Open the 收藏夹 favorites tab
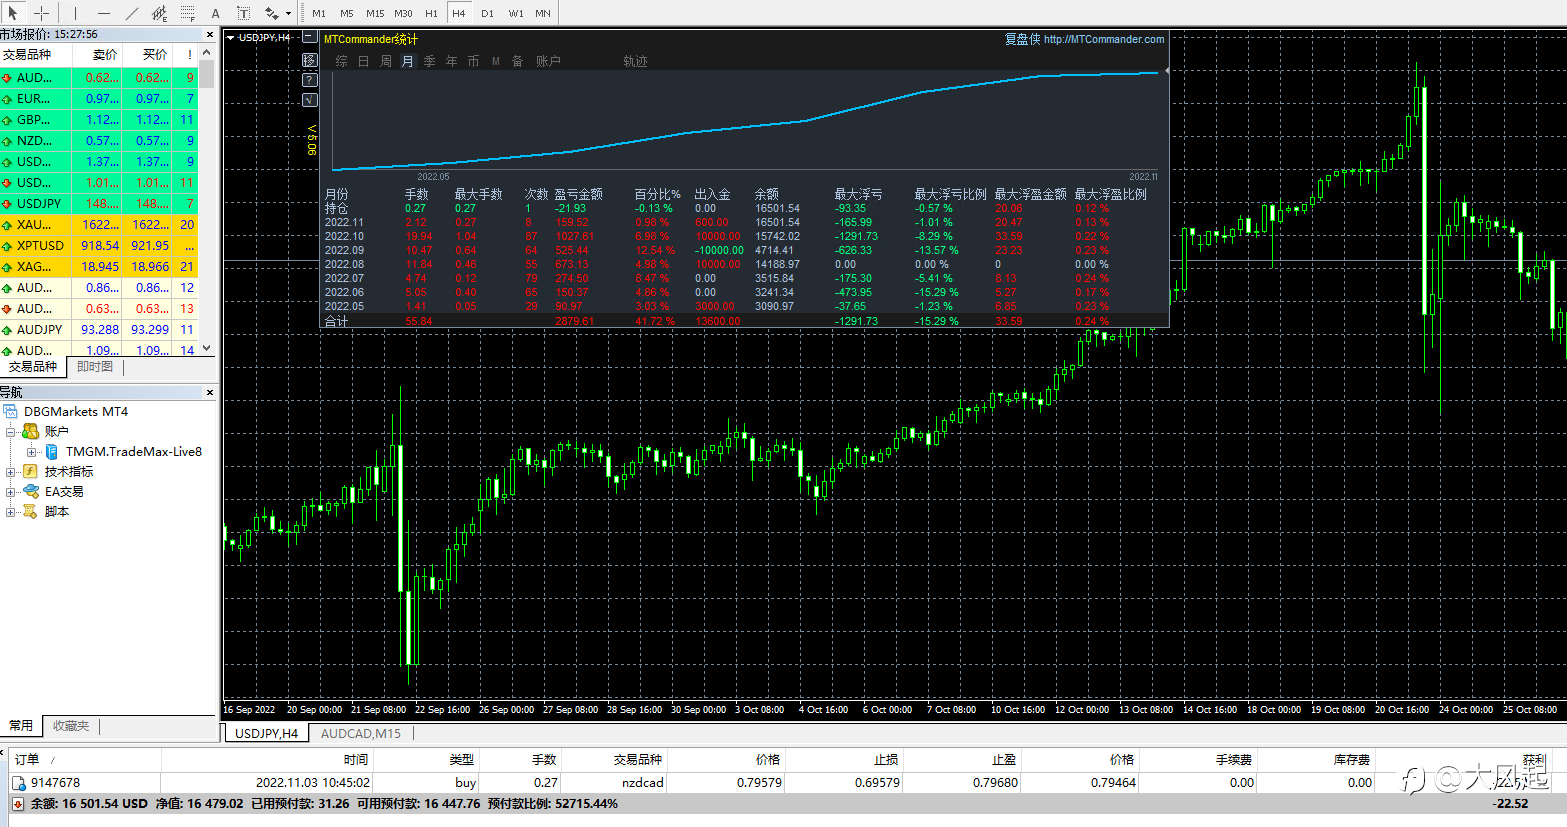The image size is (1567, 827). click(x=71, y=726)
